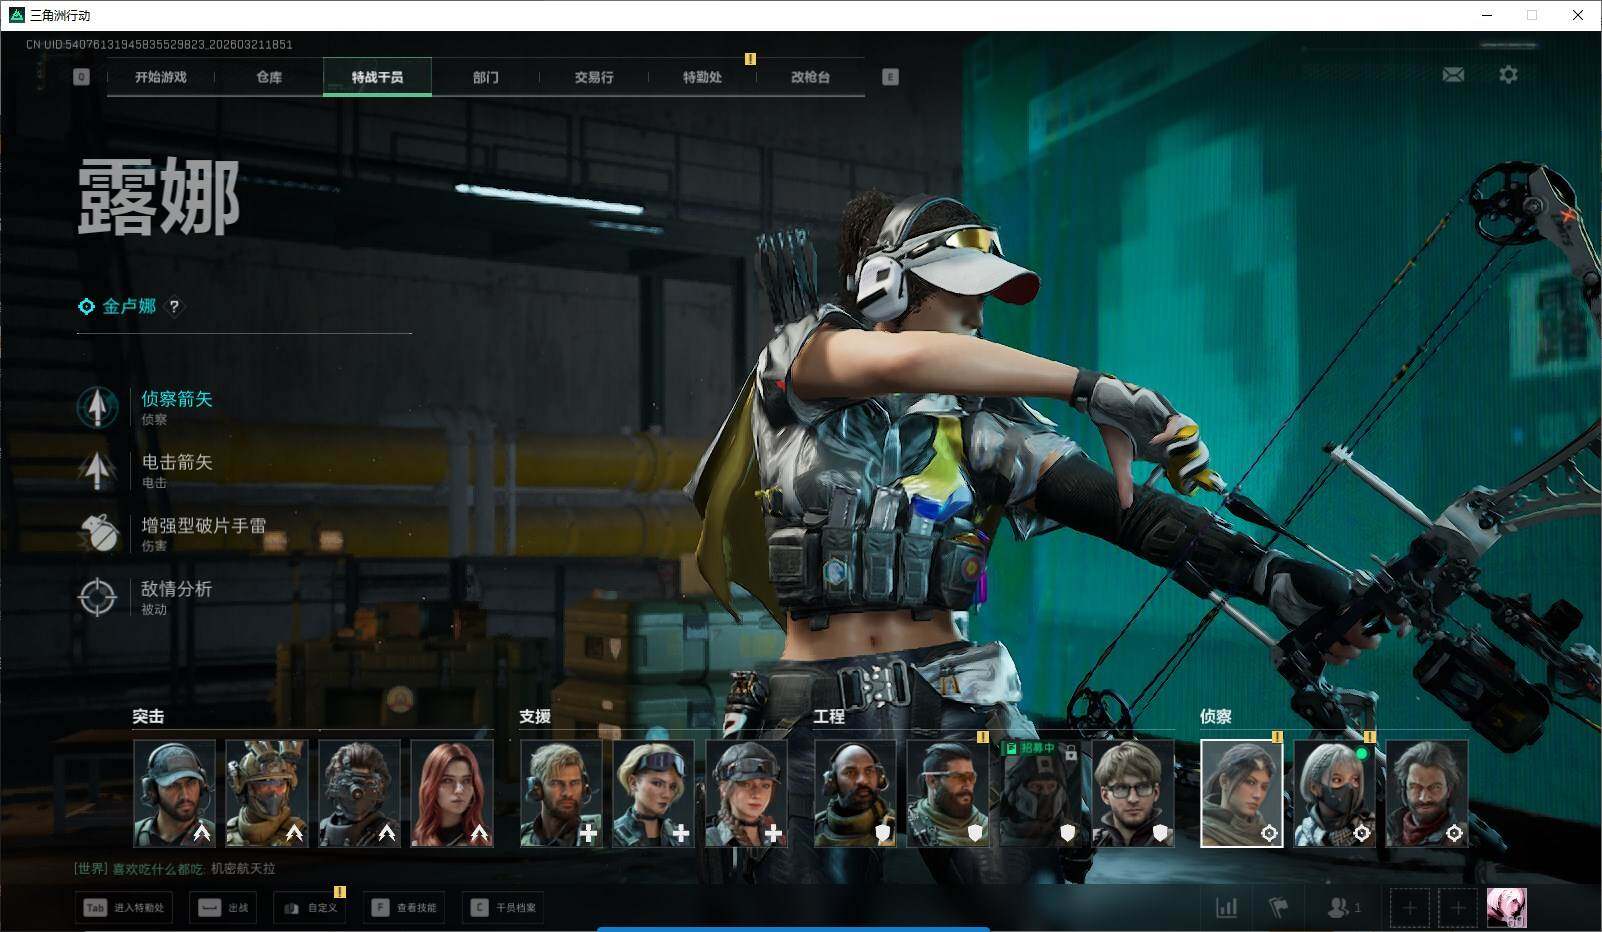Viewport: 1602px width, 932px height.
Task: Open the 部门 tab
Action: 486,77
